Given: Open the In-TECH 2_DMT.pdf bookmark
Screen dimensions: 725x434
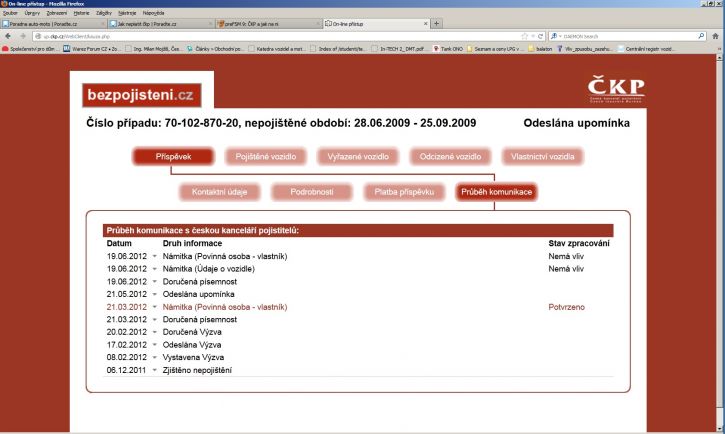Looking at the screenshot, I should coord(398,49).
